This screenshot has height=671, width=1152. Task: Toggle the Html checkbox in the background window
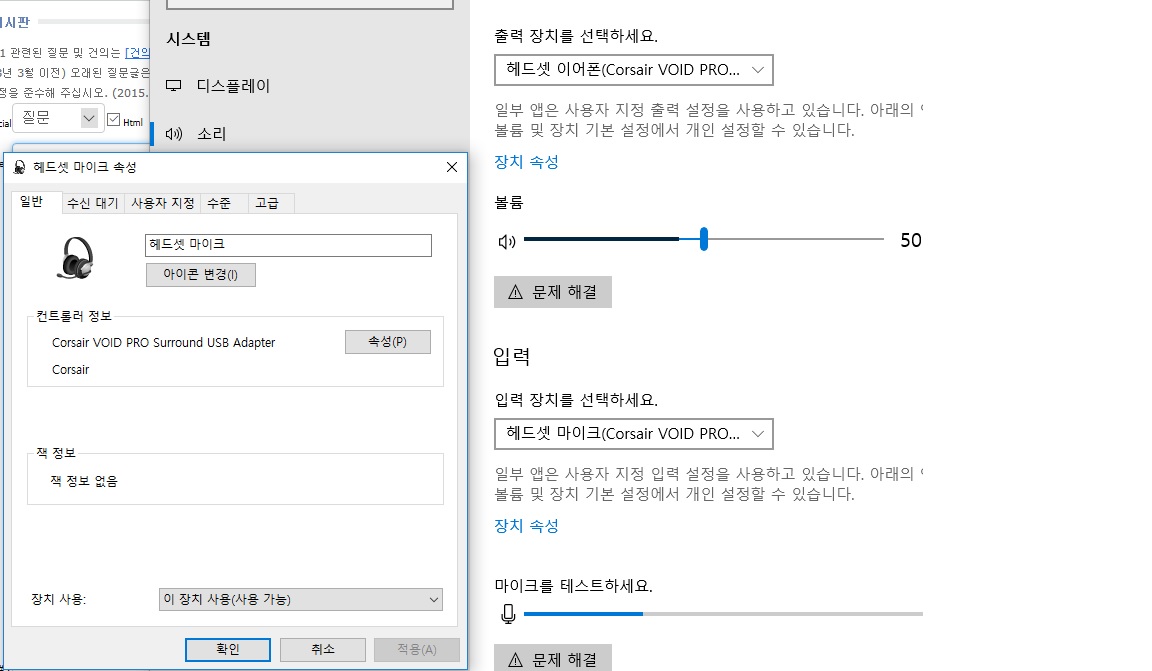coord(114,119)
